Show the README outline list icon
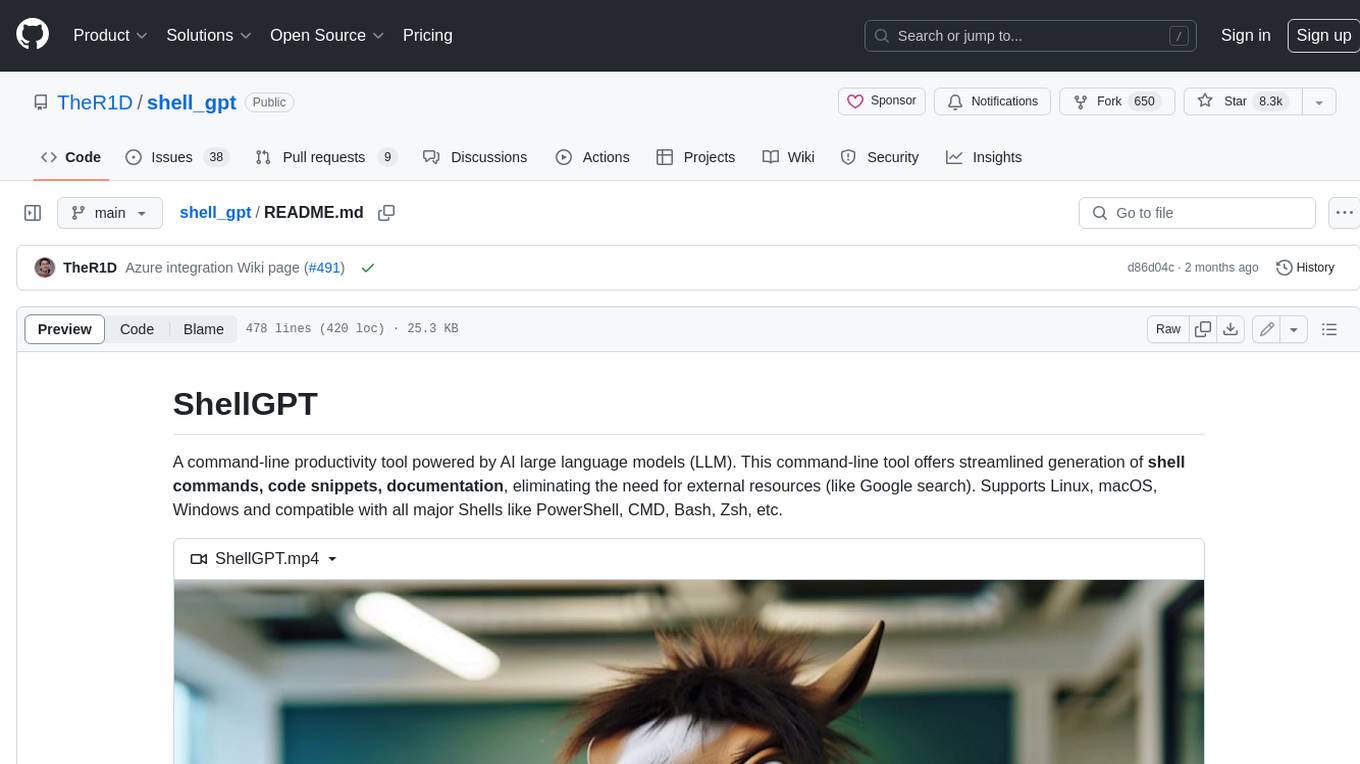 click(1329, 329)
